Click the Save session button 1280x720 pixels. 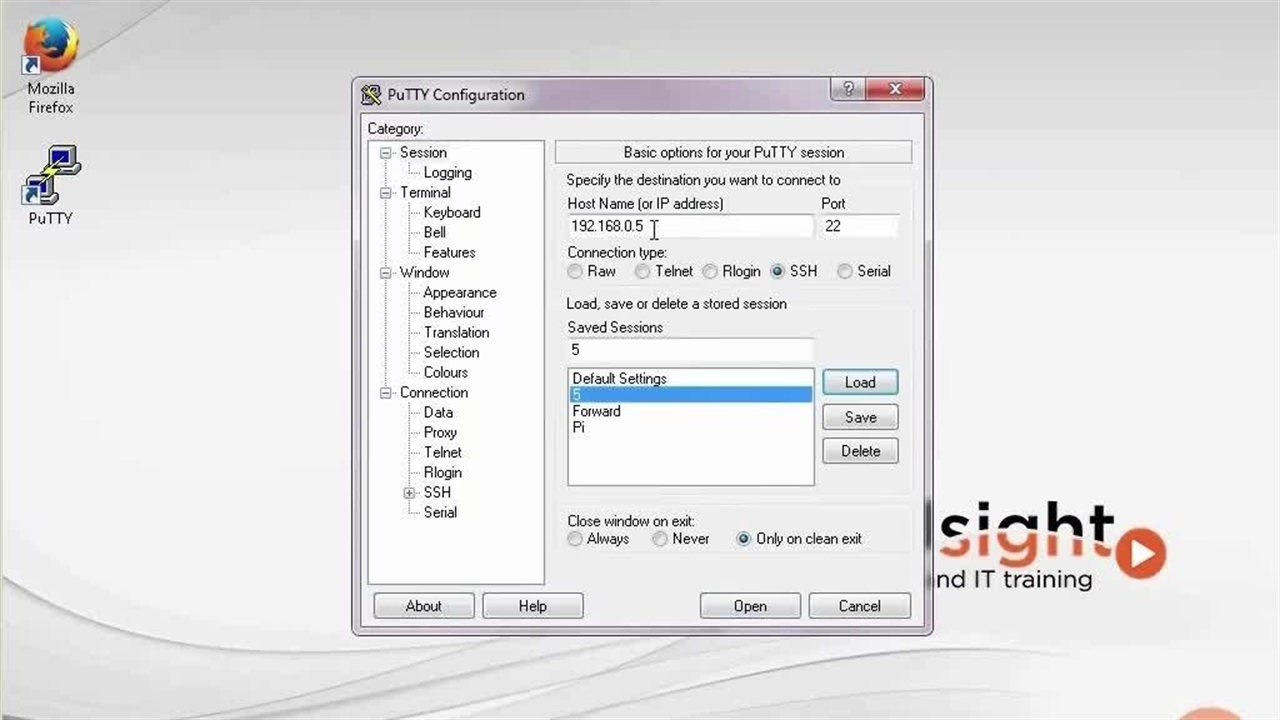(x=860, y=417)
